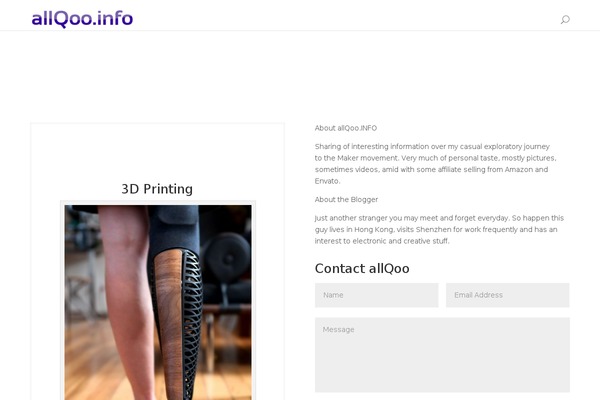Focus the Name input field

pyautogui.click(x=377, y=295)
